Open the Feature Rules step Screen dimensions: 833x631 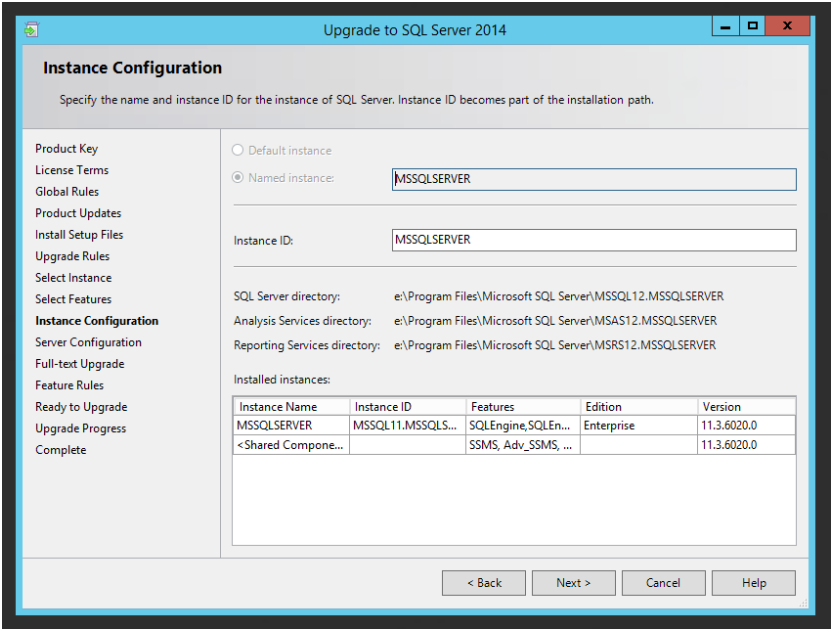pos(70,385)
